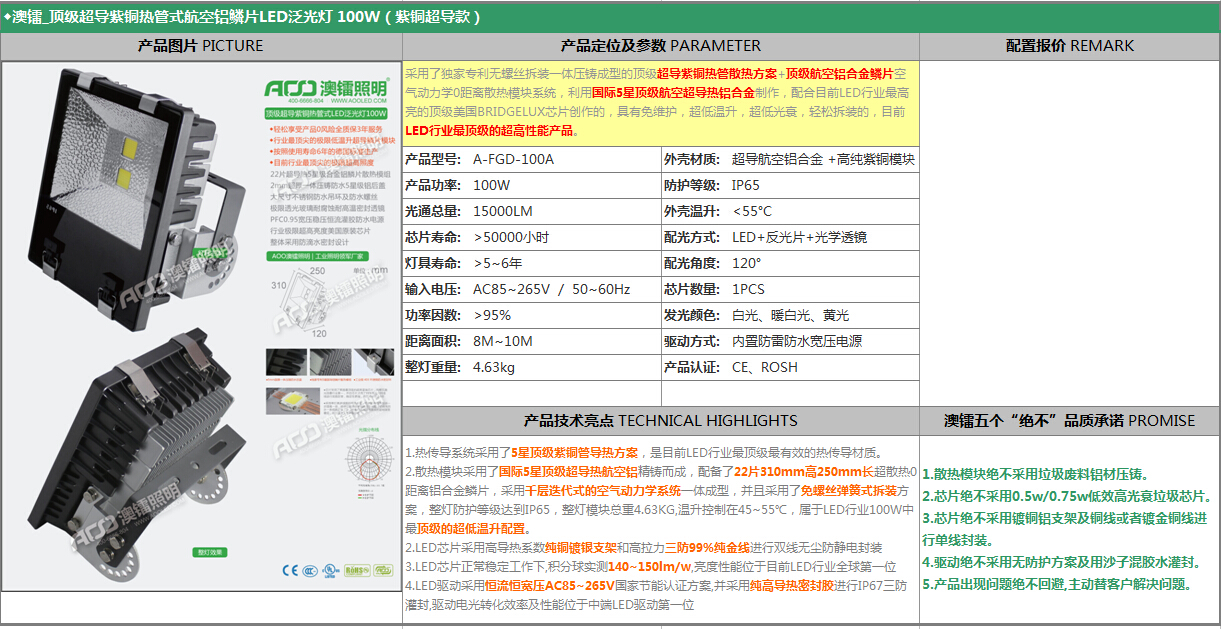
Task: Click the 外壳材质 label cell
Action: tap(692, 160)
